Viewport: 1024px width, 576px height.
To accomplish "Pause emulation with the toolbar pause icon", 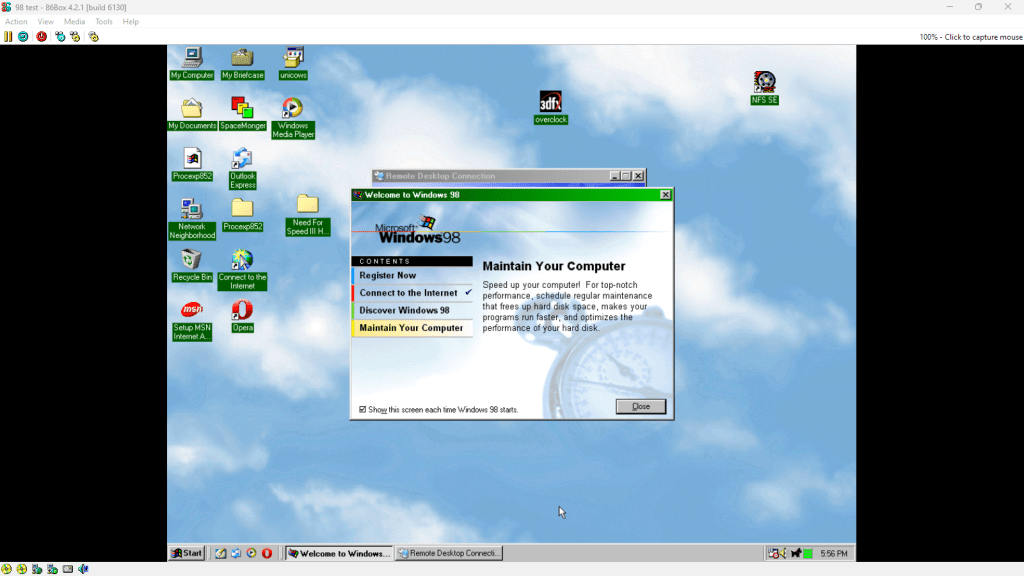I will tap(8, 36).
